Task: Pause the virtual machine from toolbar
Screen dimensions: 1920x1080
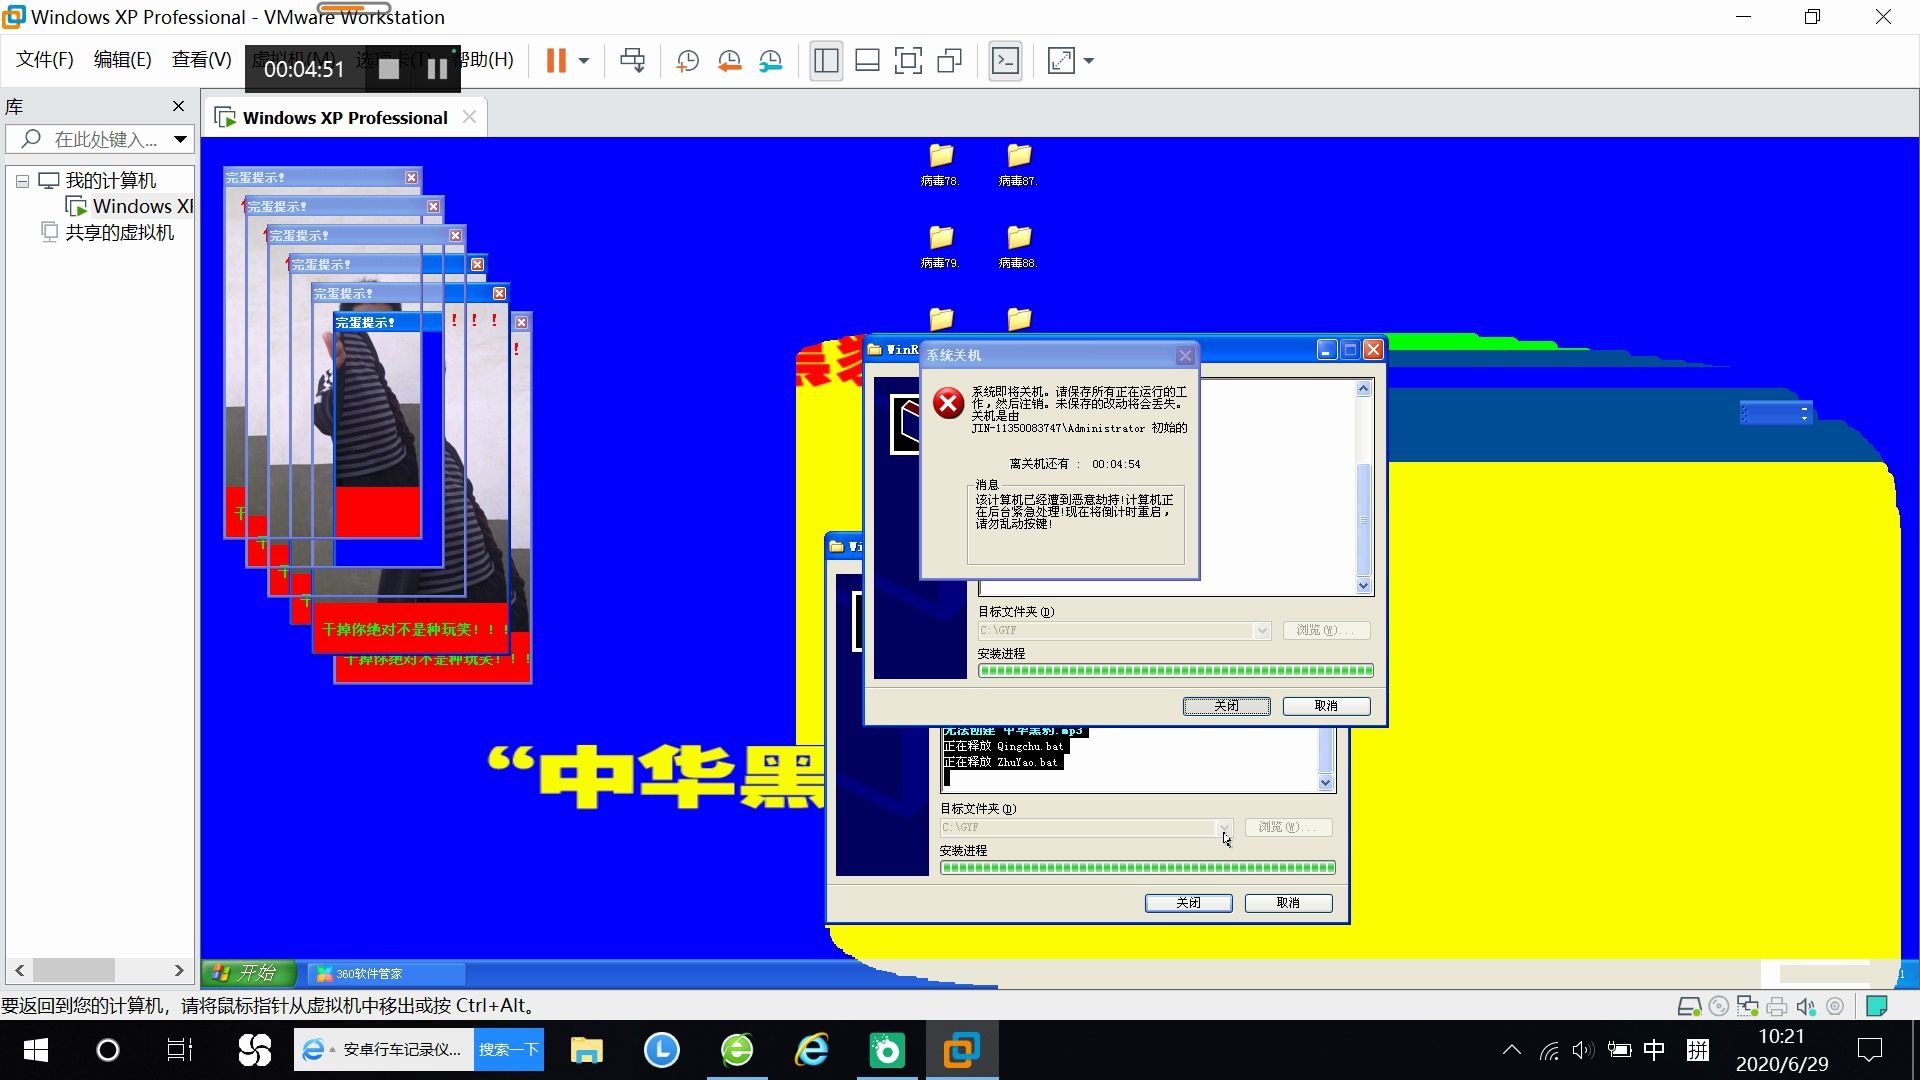Action: [x=556, y=61]
